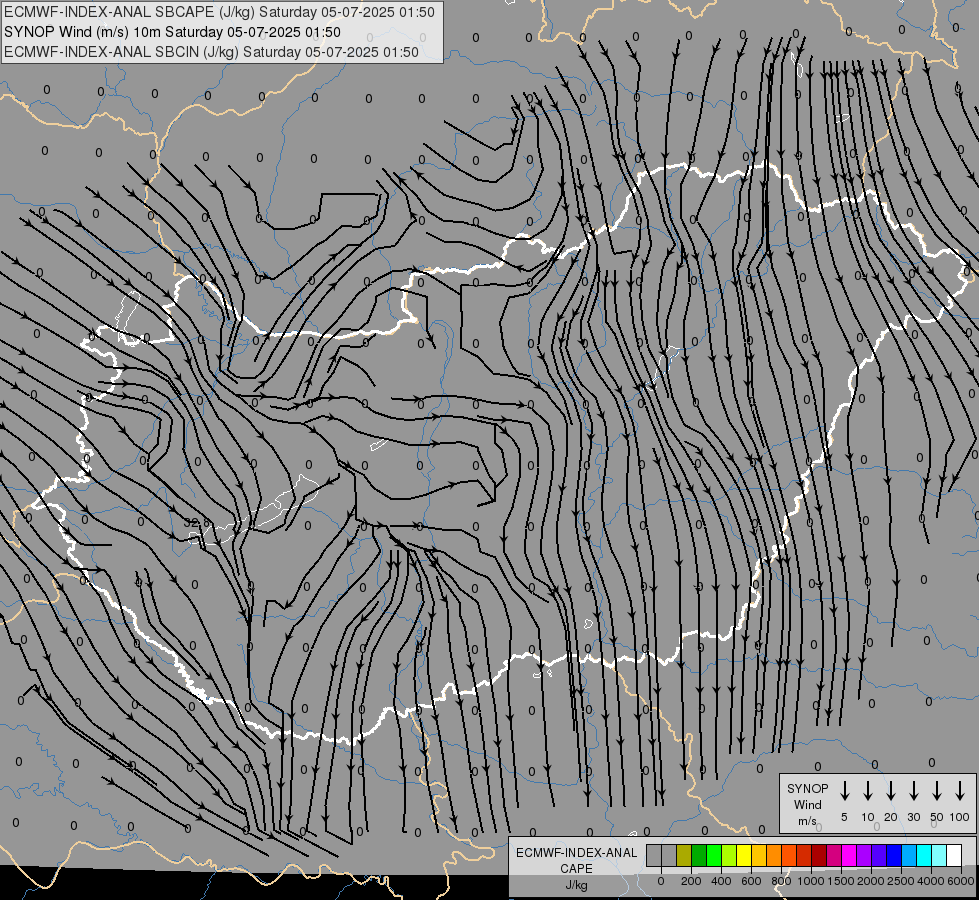Click the SBCIN title line in header
Image resolution: width=979 pixels, height=900 pixels.
211,52
